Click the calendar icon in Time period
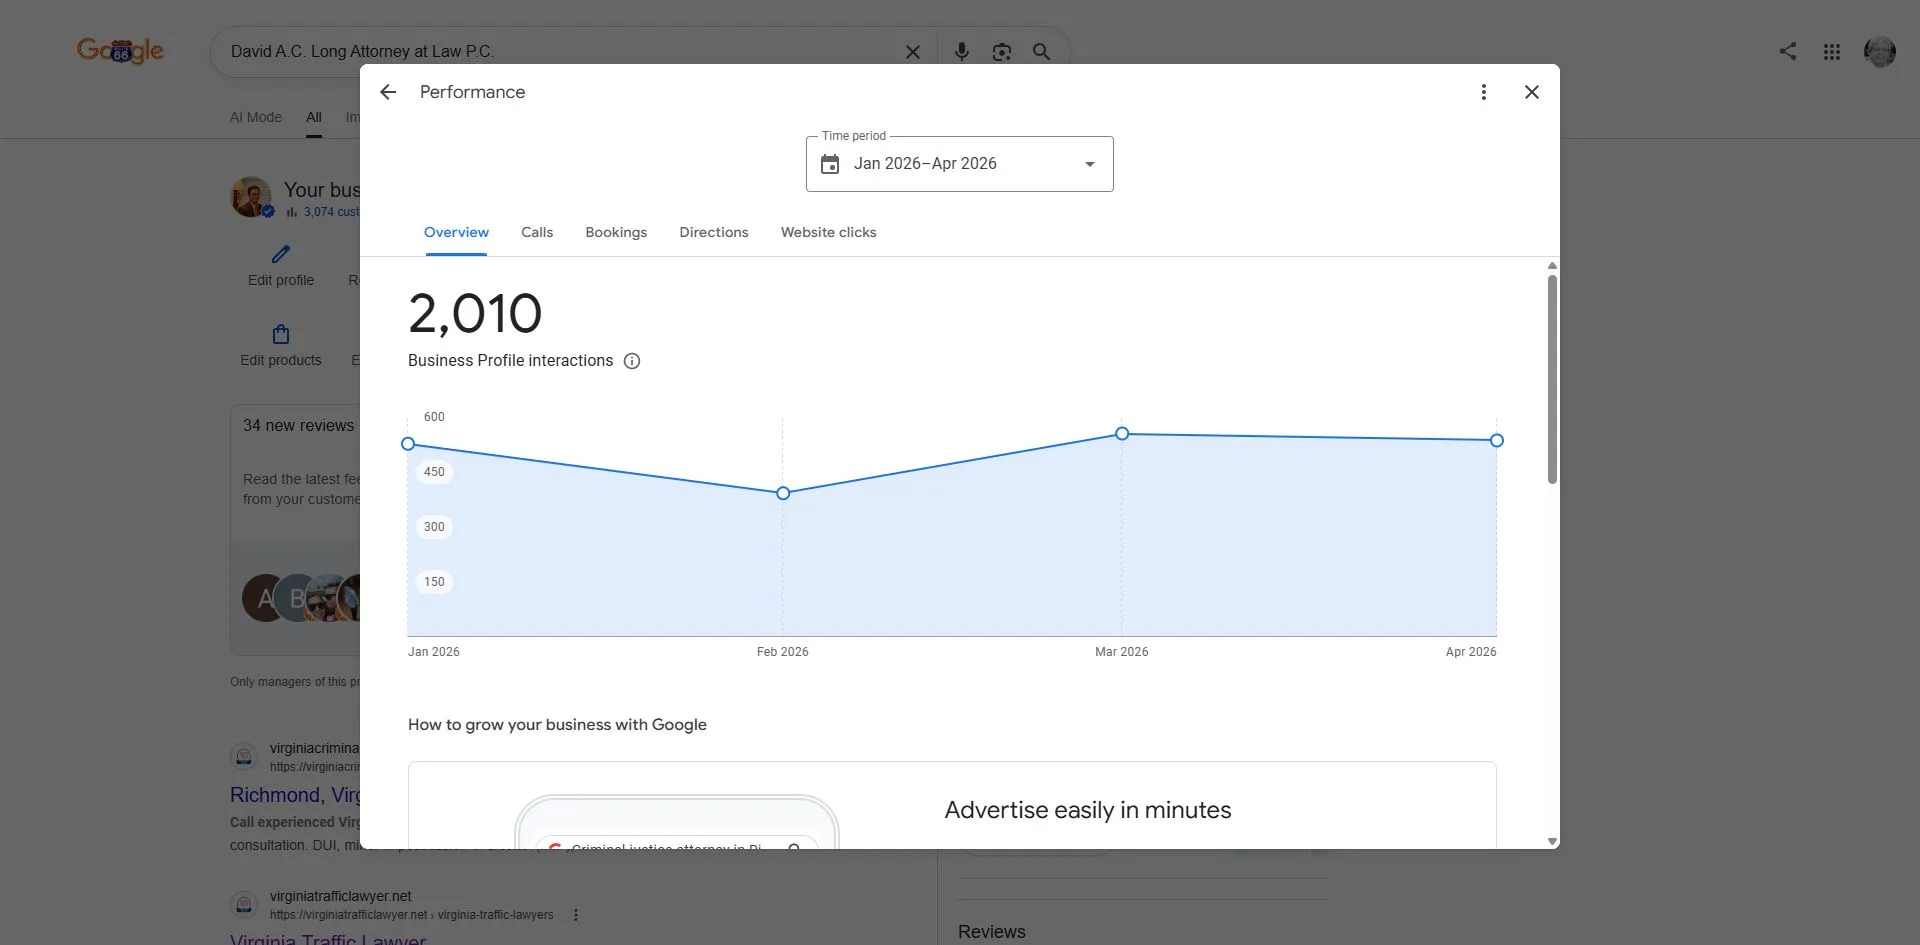1920x945 pixels. pos(830,164)
